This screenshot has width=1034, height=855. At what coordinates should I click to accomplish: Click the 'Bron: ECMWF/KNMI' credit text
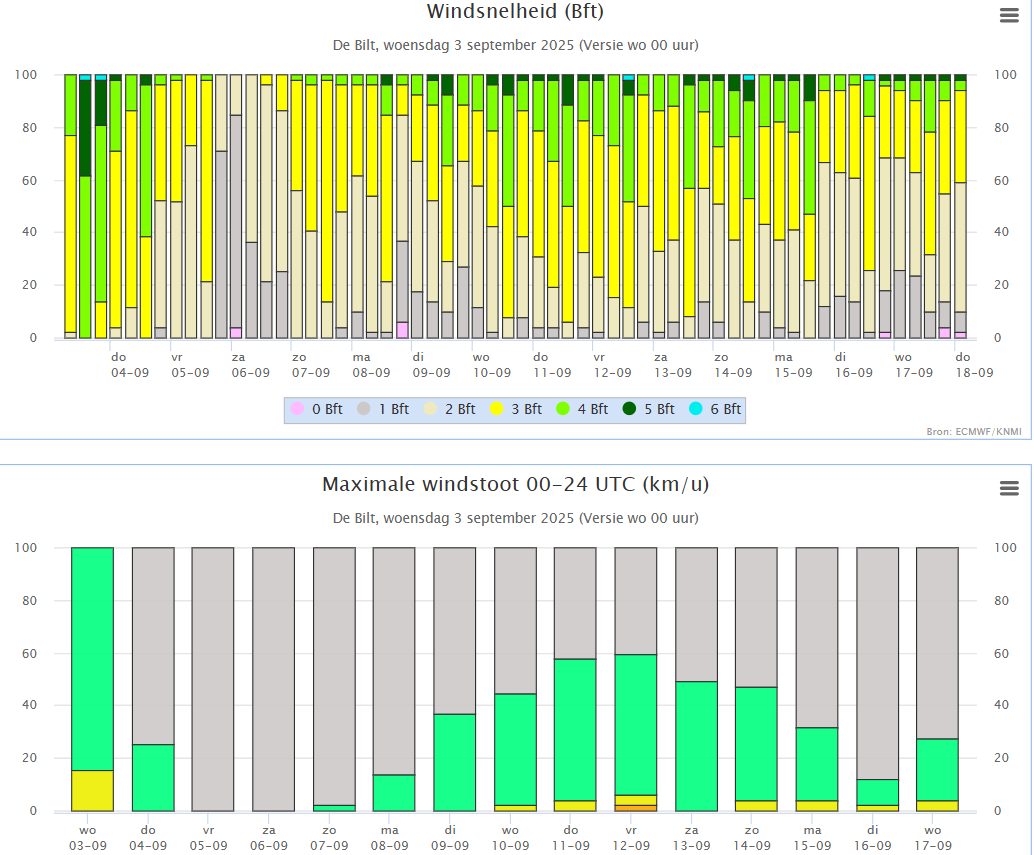pyautogui.click(x=974, y=432)
